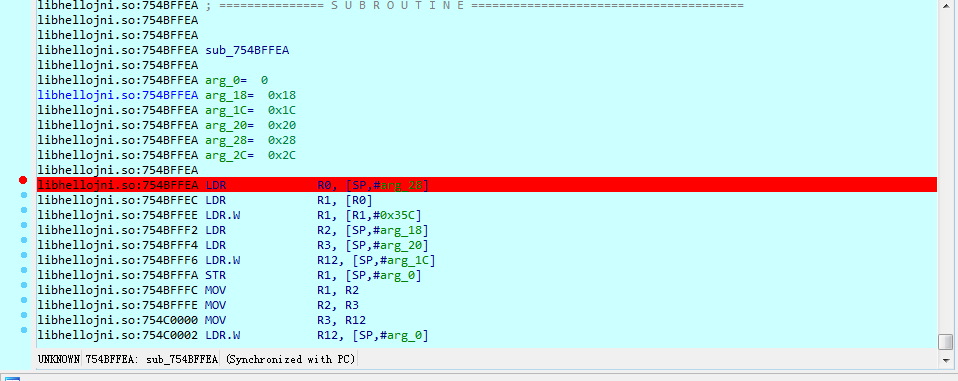958x381 pixels.
Task: Click MOV R2, R3 instruction
Action: point(282,305)
